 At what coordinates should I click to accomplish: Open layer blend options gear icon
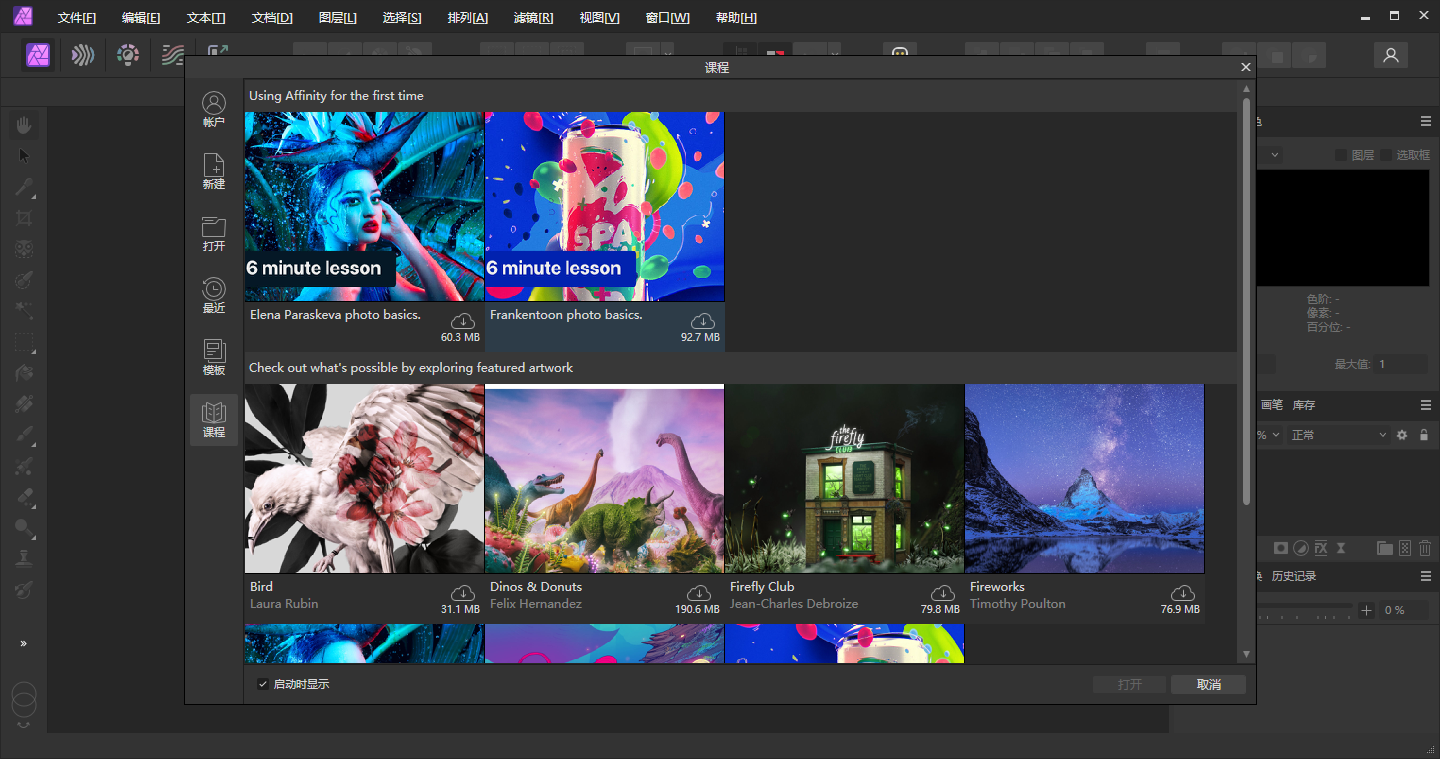1402,435
